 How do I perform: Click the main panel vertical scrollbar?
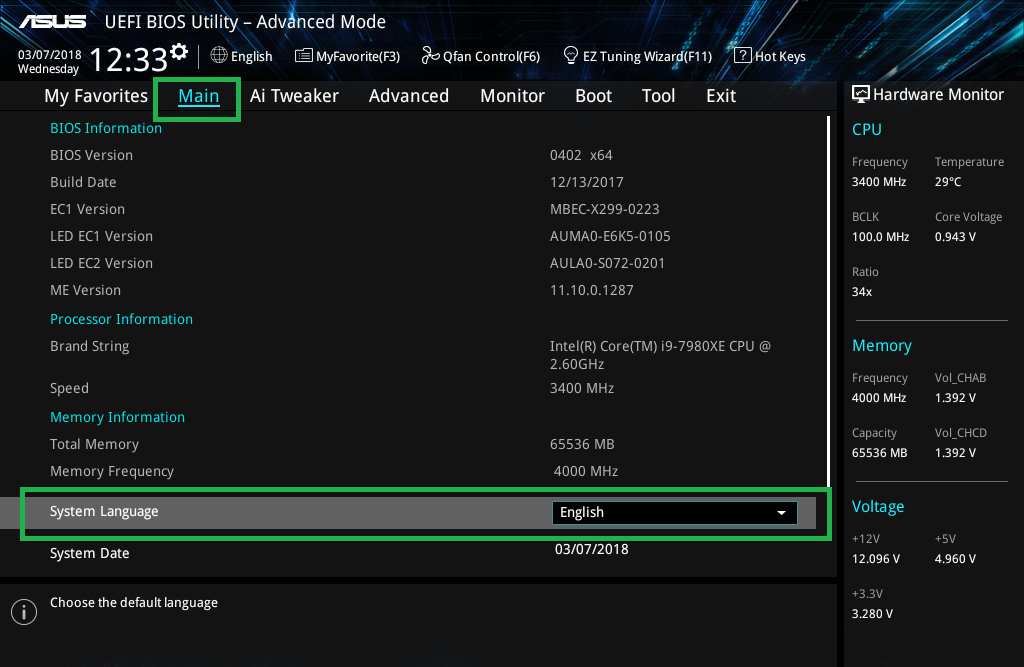tap(829, 302)
